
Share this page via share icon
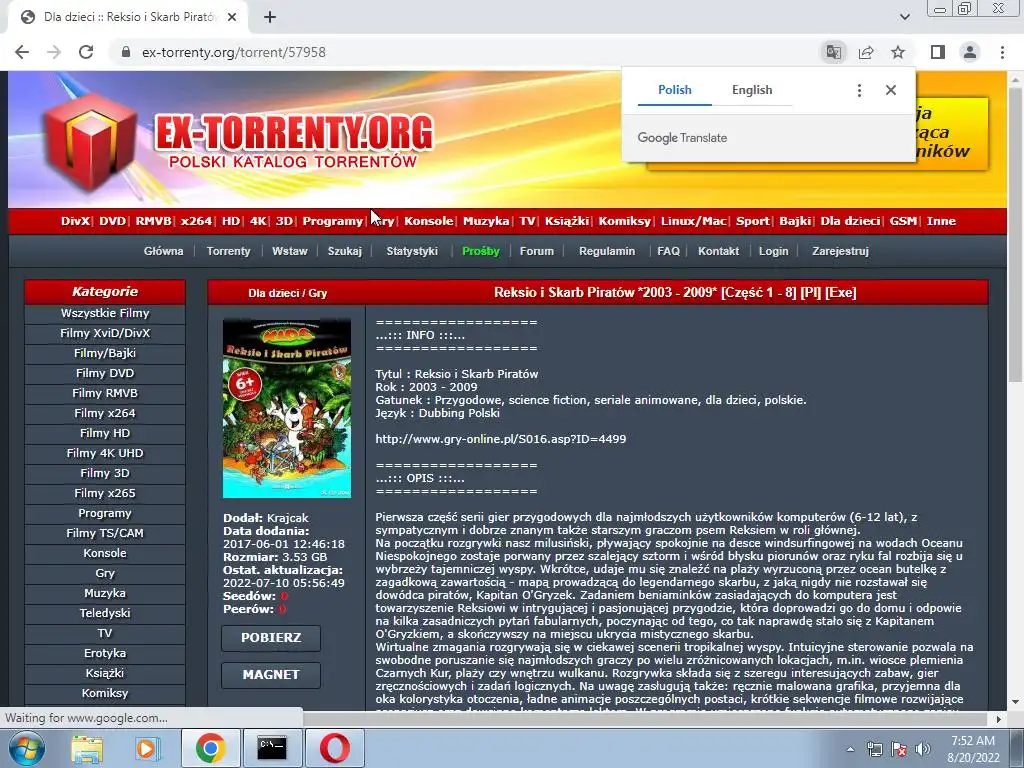pyautogui.click(x=866, y=52)
